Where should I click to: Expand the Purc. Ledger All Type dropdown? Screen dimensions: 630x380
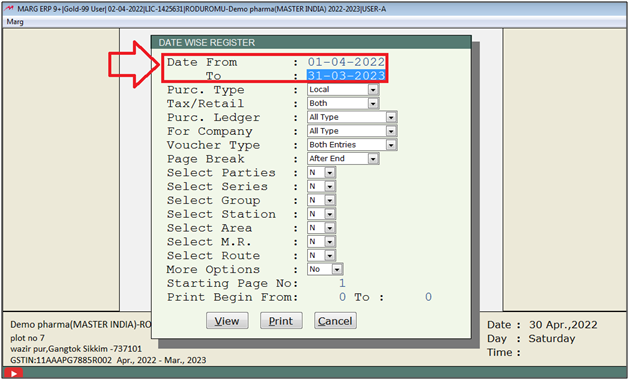(x=352, y=117)
